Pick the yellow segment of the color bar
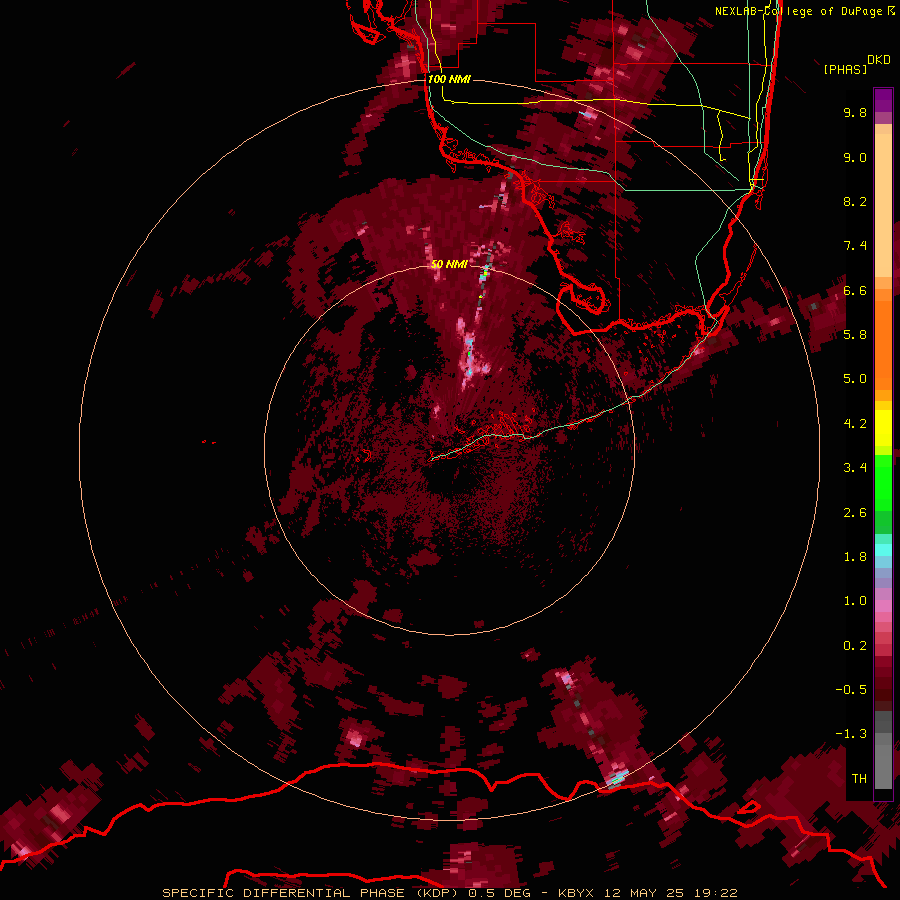The image size is (900, 900). (883, 428)
